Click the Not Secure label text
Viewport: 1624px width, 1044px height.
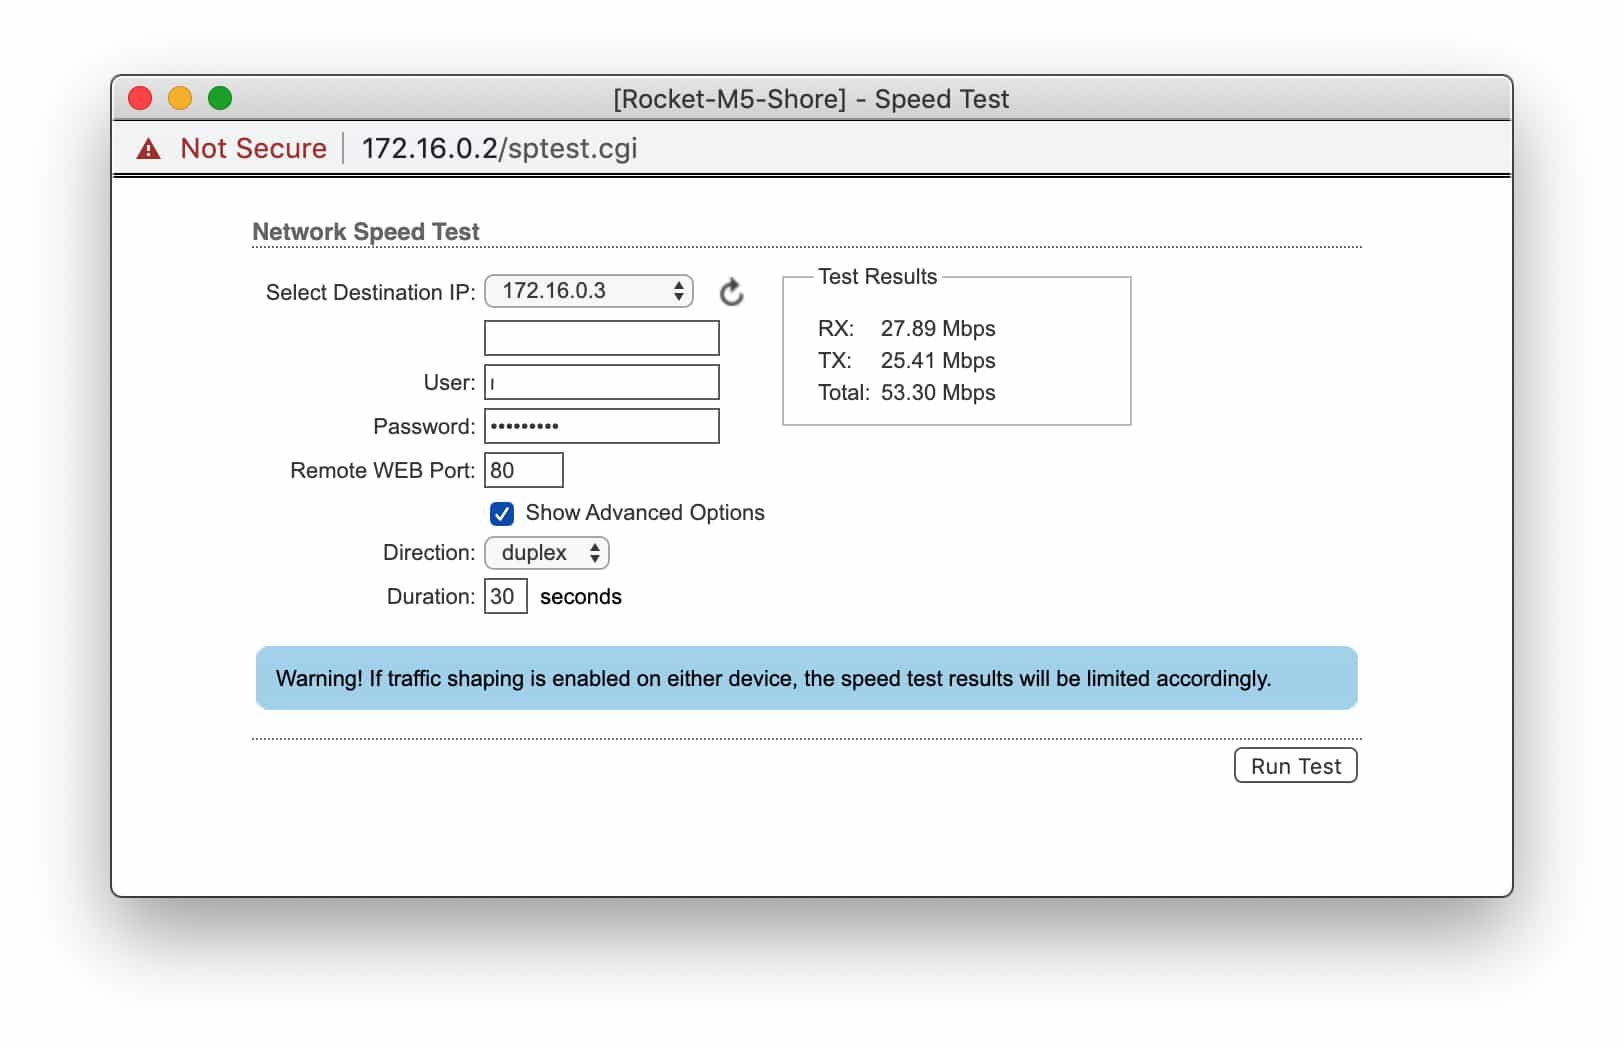[x=253, y=149]
